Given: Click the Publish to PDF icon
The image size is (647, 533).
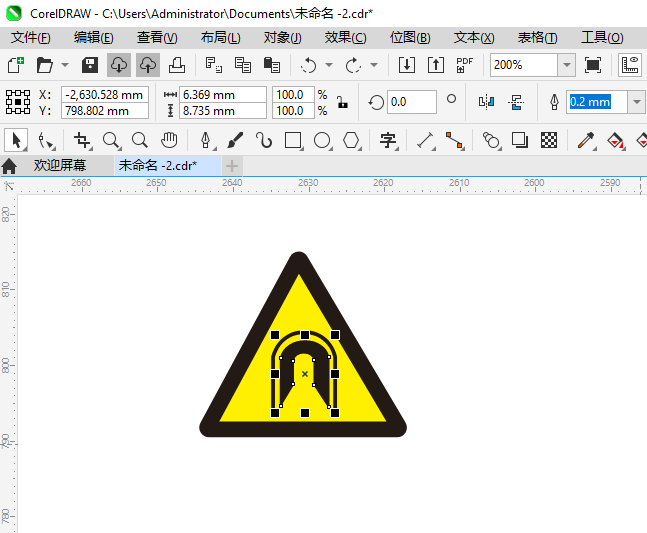Looking at the screenshot, I should coord(465,65).
